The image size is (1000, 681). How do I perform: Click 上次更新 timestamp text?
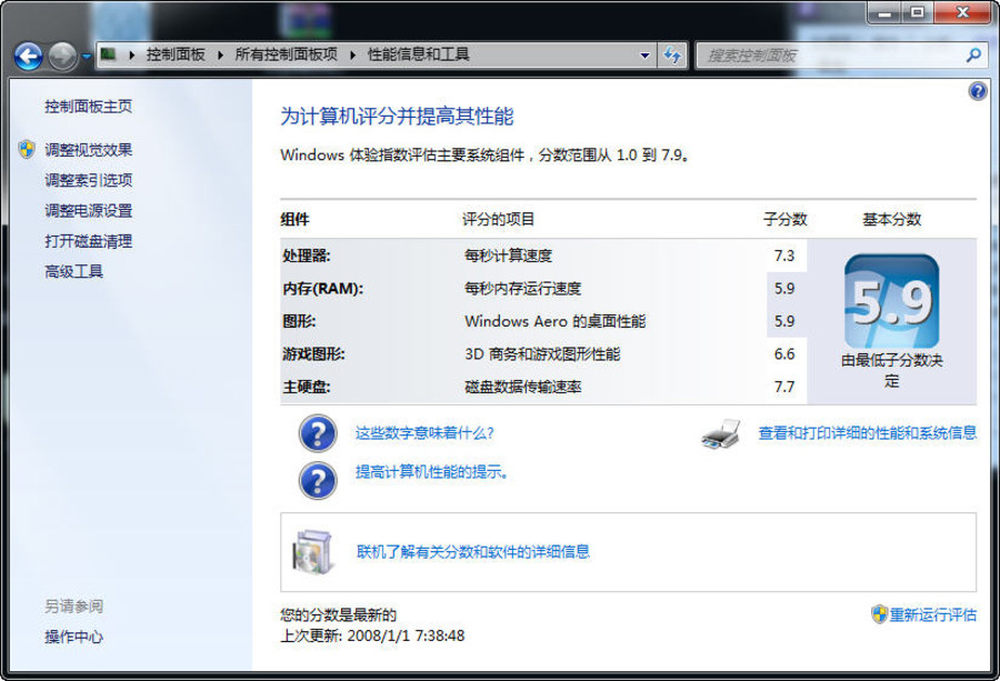tap(372, 636)
